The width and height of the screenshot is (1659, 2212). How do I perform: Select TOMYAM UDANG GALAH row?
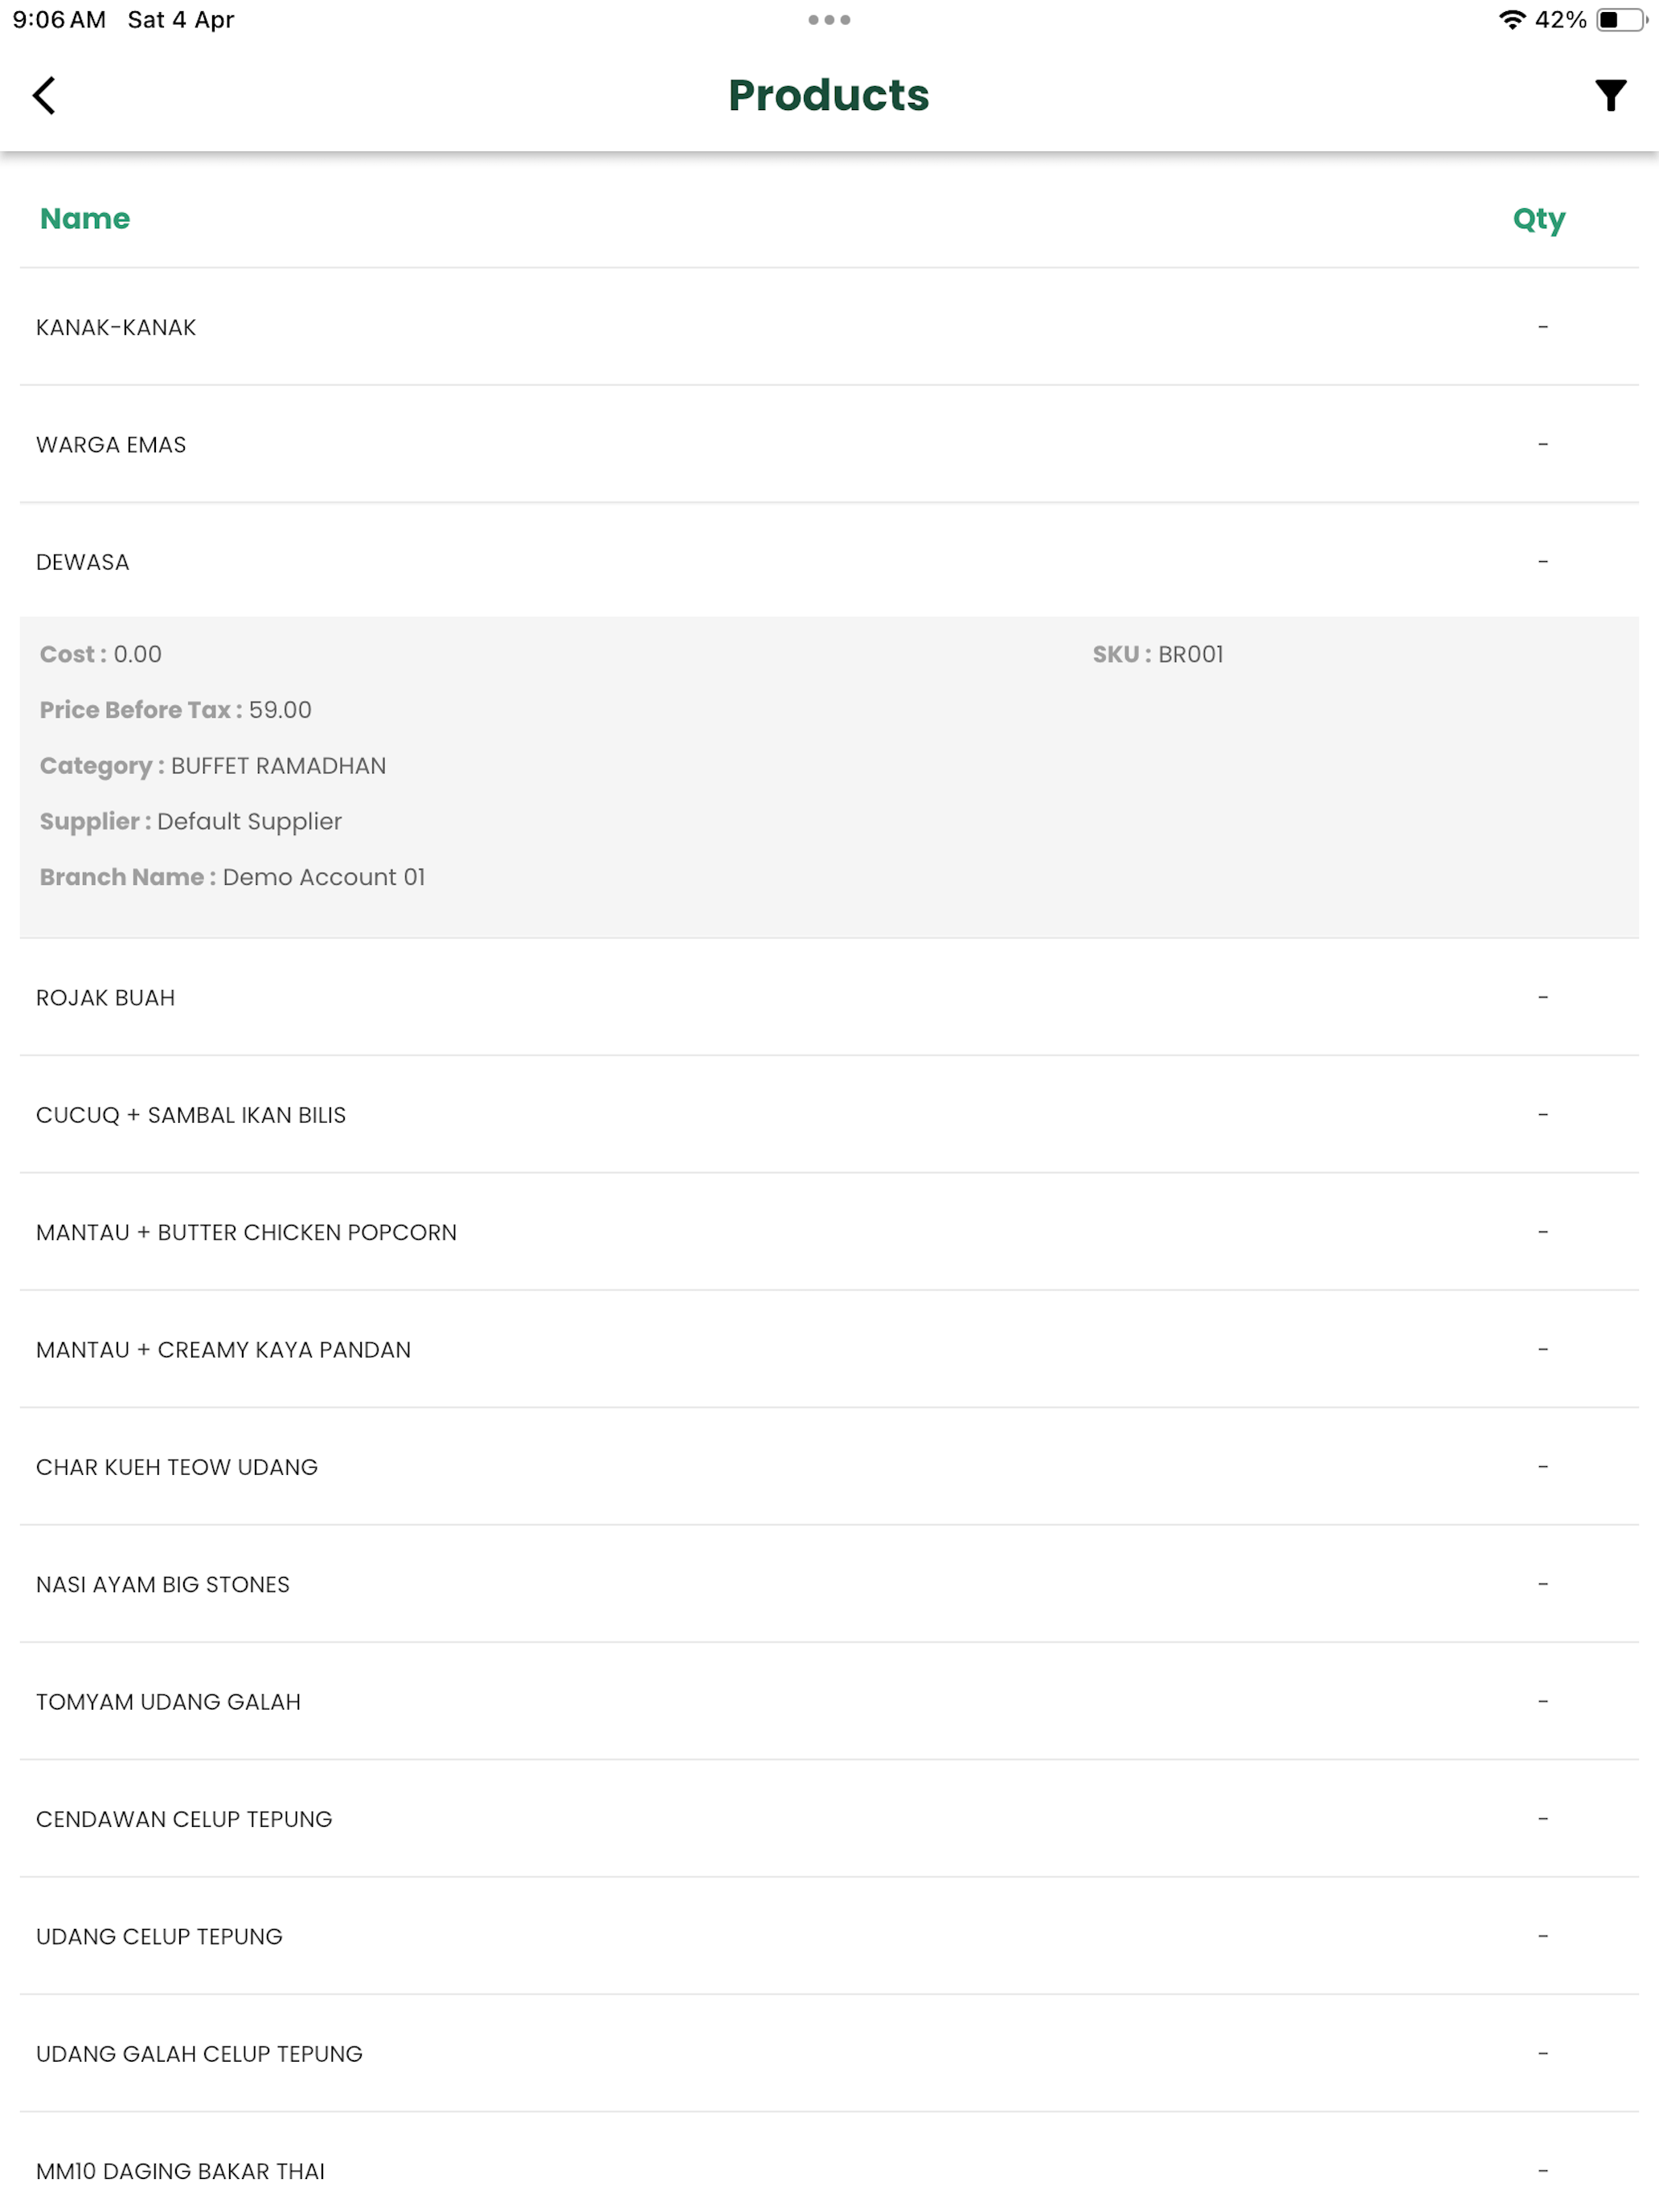(x=829, y=1701)
